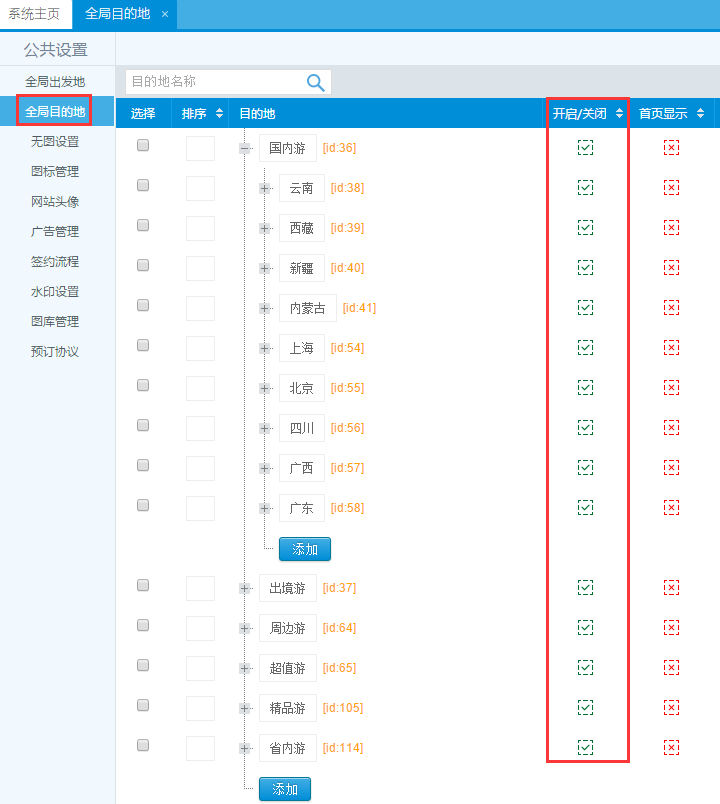This screenshot has width=720, height=804.
Task: Open 图标管理 in the sidebar
Action: tap(55, 172)
